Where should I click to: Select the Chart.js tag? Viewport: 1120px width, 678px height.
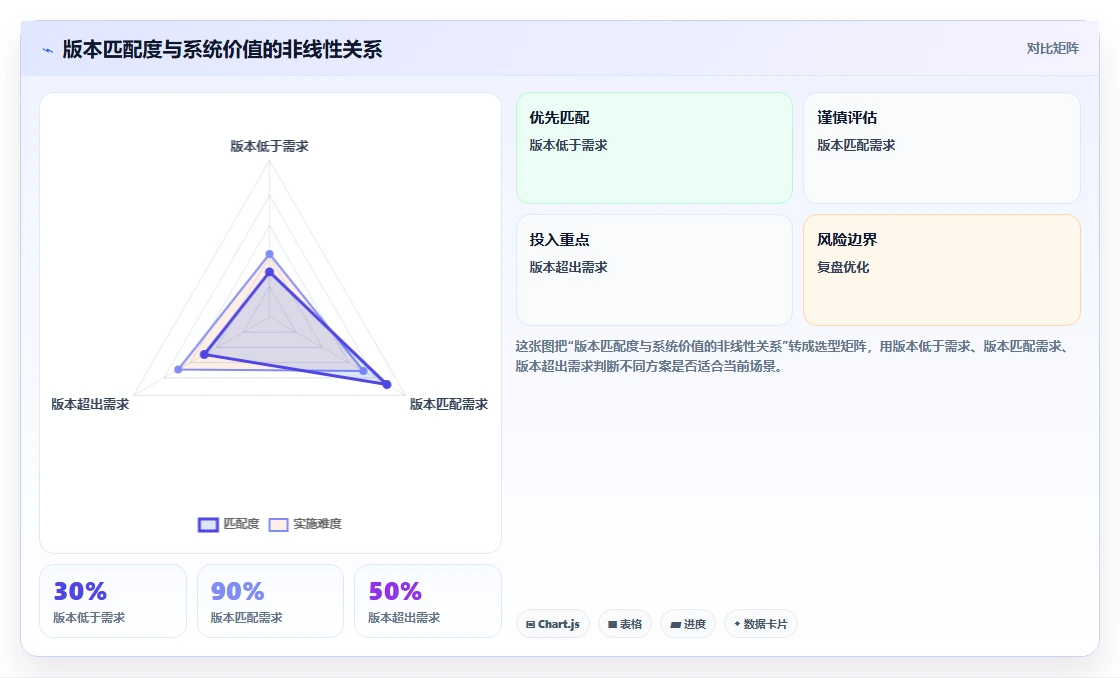pos(553,624)
